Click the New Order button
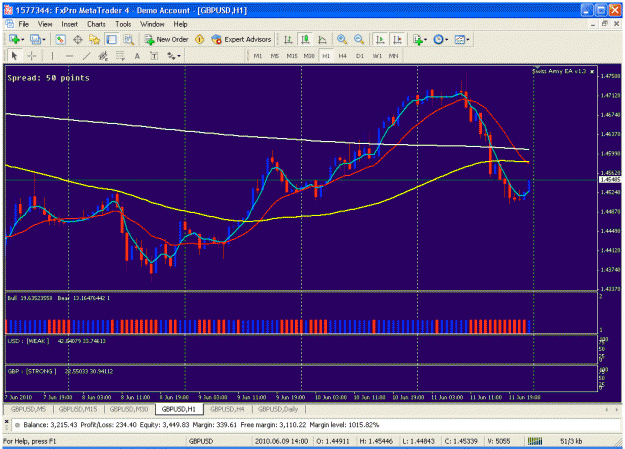Viewport: 625px width, 449px height. point(167,39)
